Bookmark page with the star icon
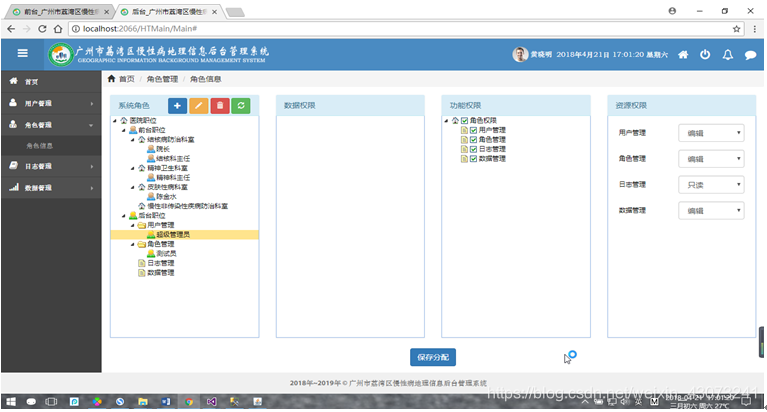767x412 pixels. 736,29
